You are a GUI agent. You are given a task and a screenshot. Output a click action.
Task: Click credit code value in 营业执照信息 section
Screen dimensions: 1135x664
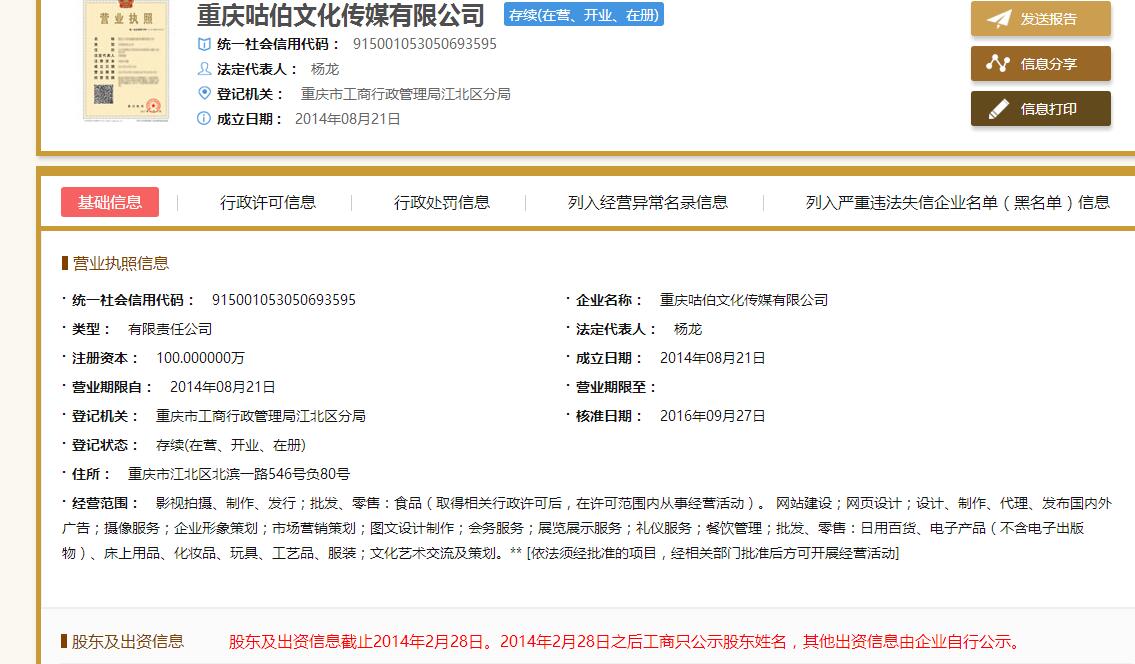tap(284, 300)
